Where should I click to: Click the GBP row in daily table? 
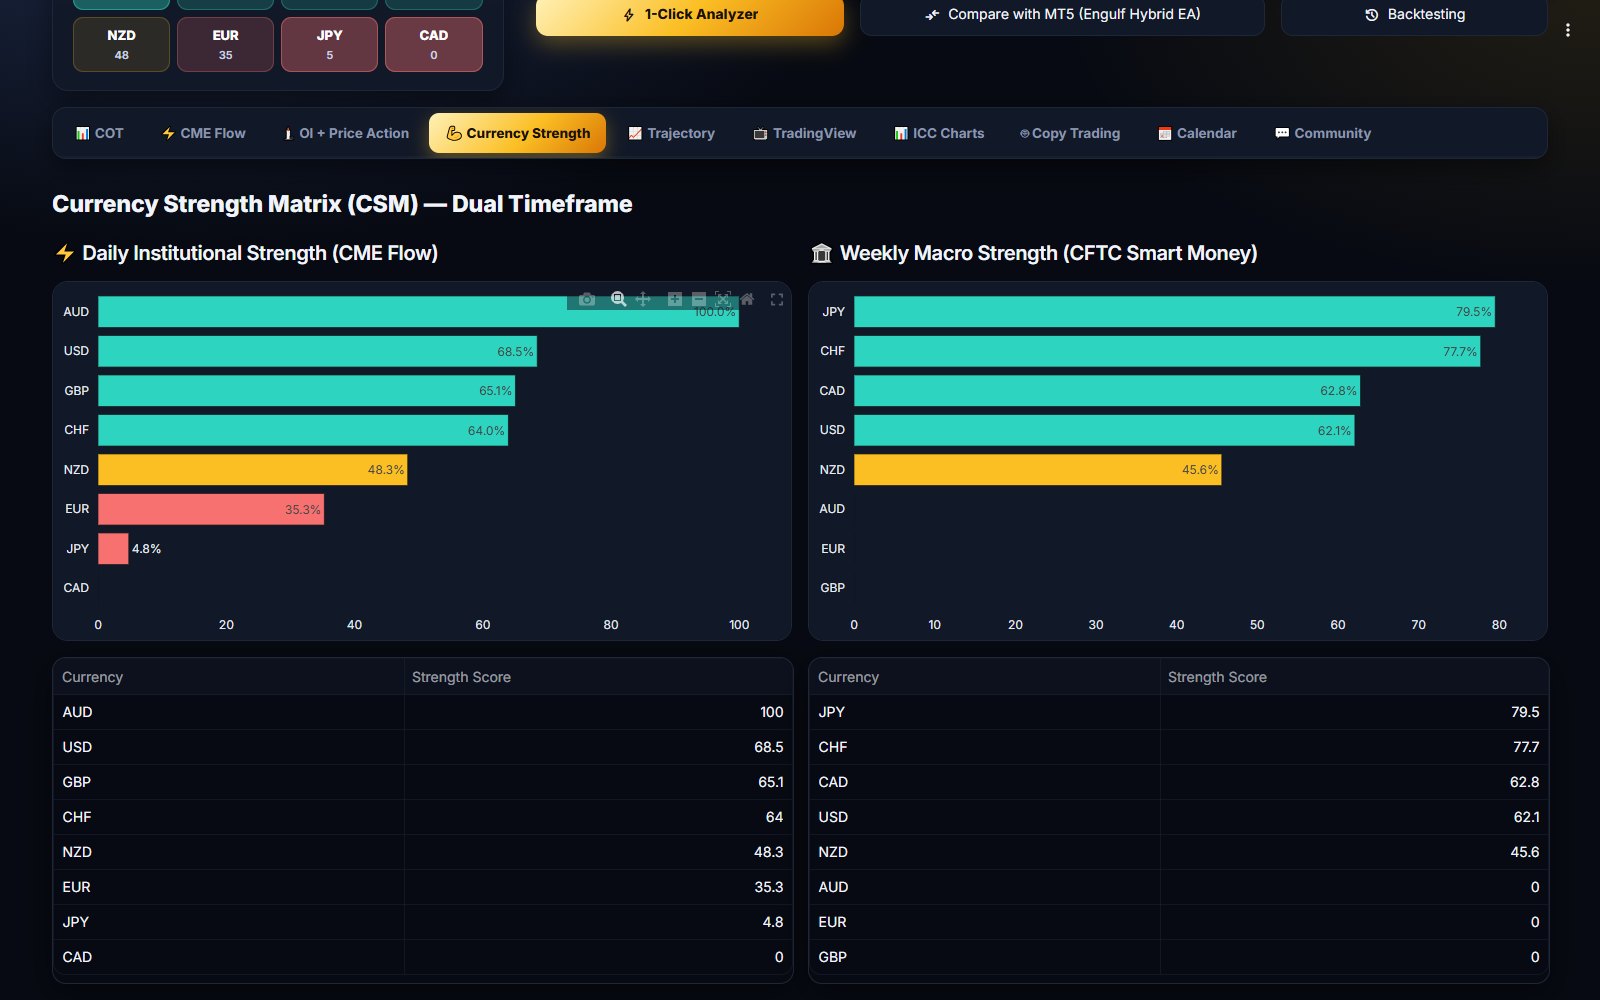coord(422,782)
